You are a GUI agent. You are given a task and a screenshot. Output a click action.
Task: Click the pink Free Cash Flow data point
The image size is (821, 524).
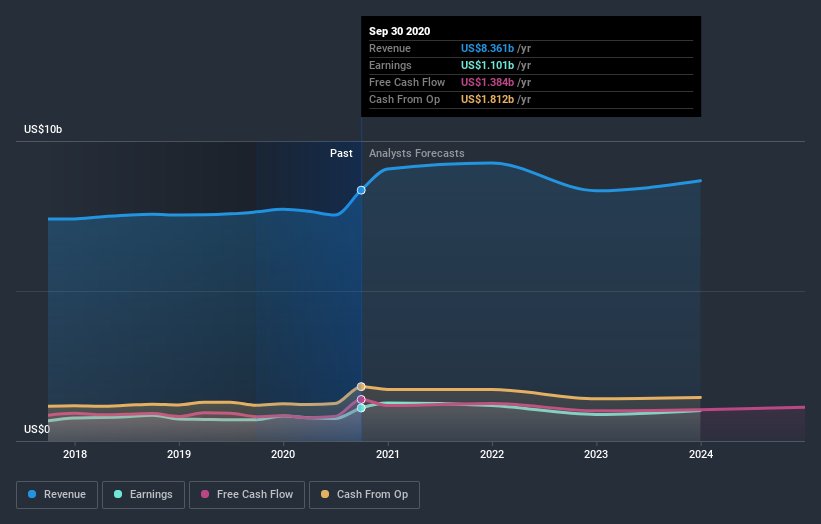(x=361, y=399)
